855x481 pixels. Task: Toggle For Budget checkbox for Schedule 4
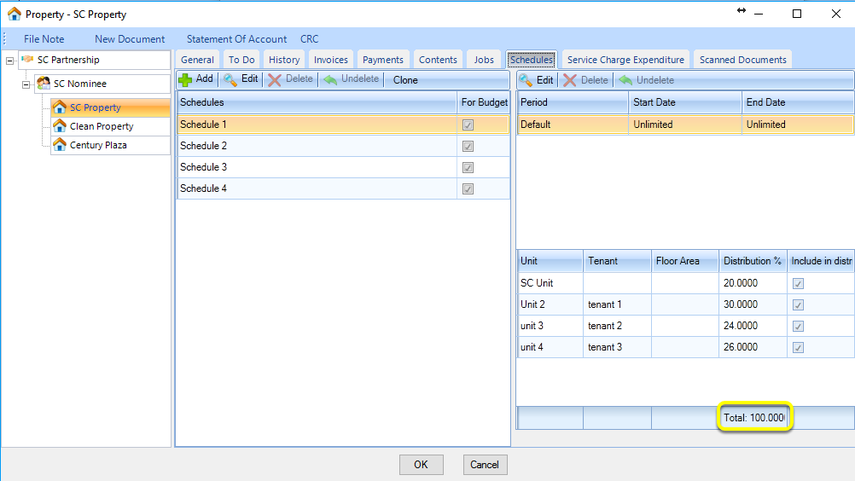468,189
